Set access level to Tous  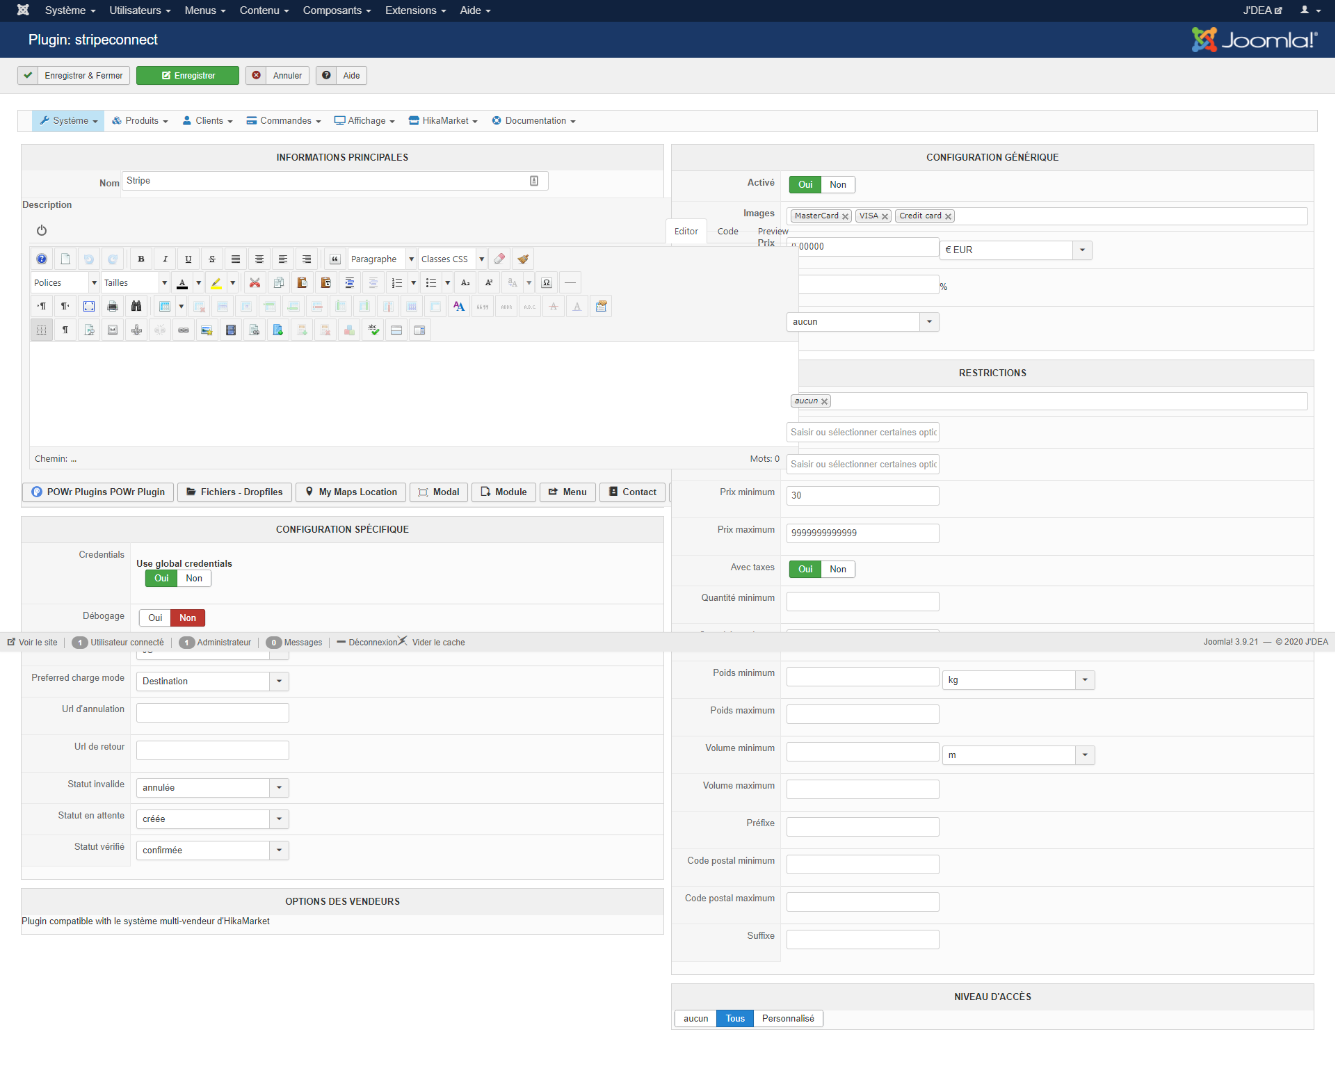(735, 1019)
